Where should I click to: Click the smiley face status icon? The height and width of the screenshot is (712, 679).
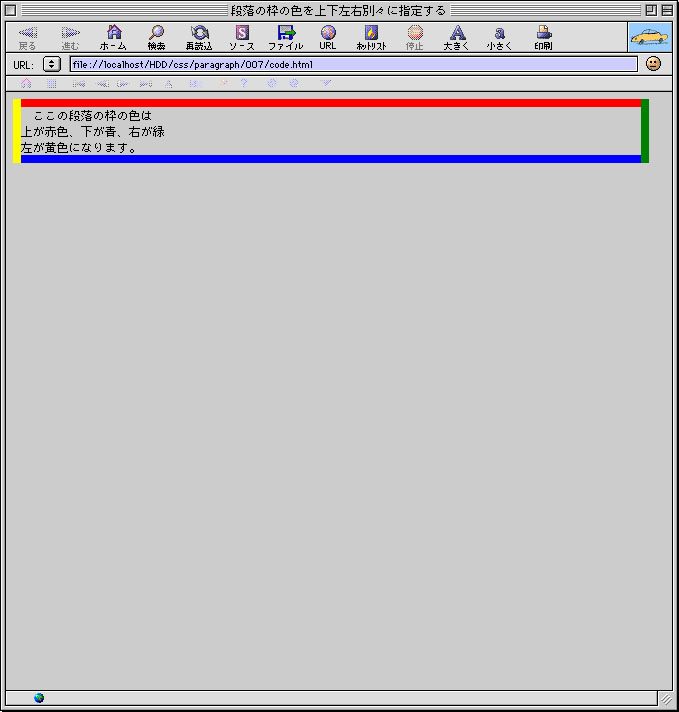[653, 64]
